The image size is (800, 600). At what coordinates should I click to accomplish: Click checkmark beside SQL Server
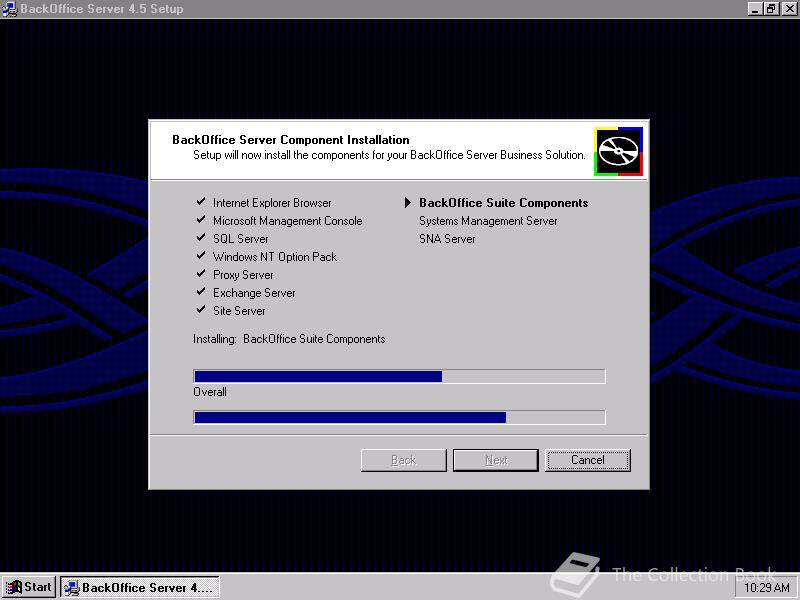[x=201, y=238]
